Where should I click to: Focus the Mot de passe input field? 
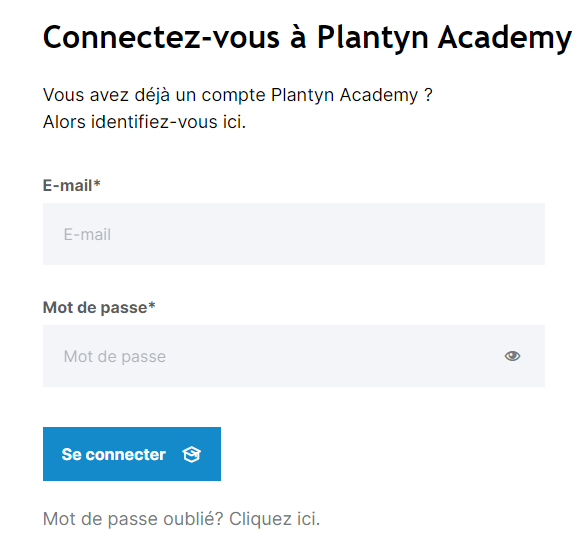coord(294,356)
